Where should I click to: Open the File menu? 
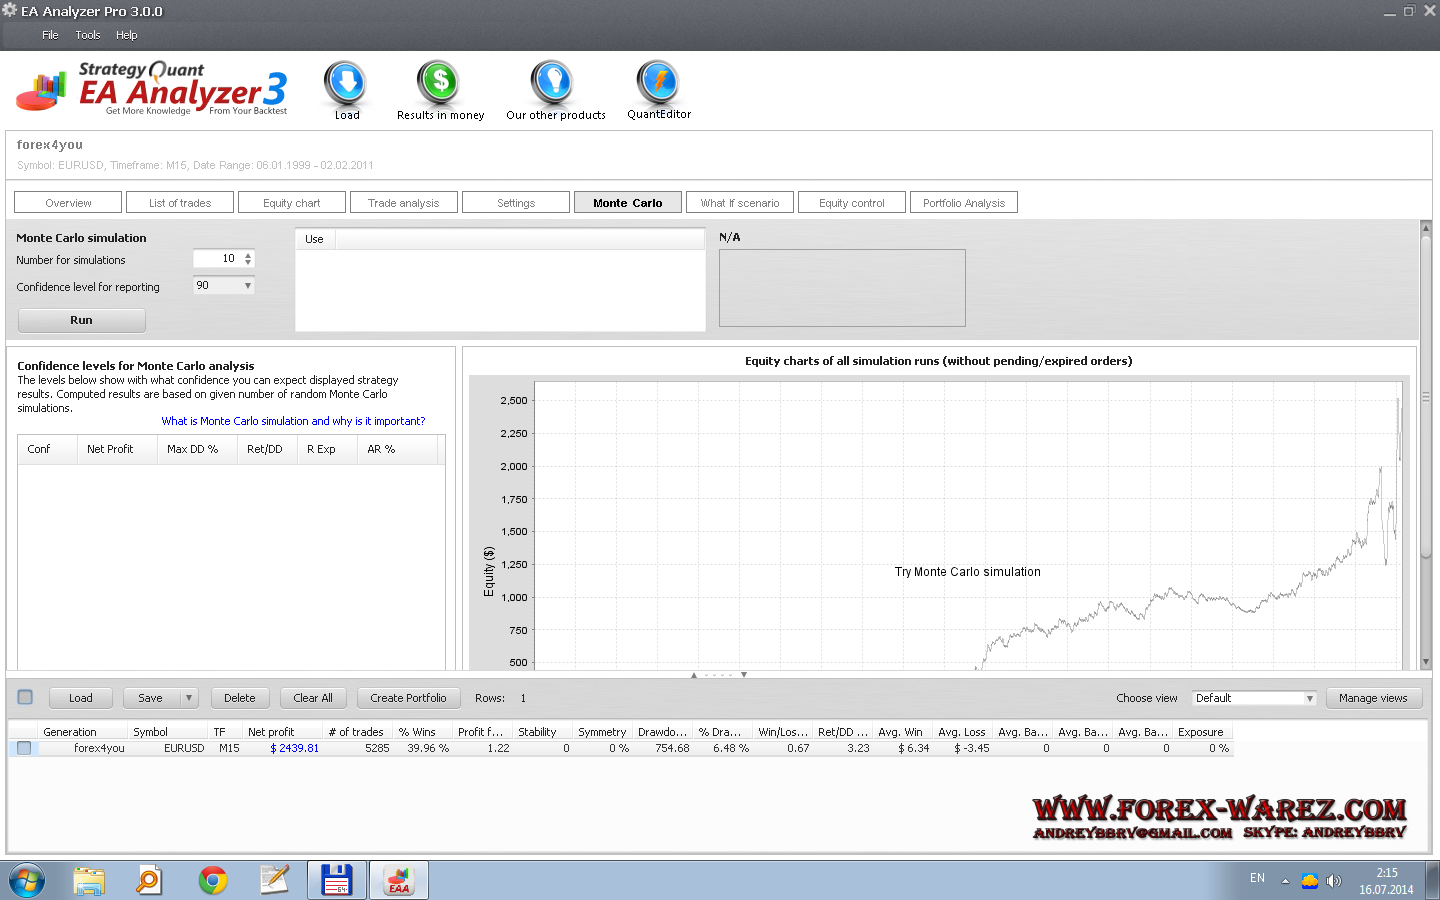[x=50, y=35]
